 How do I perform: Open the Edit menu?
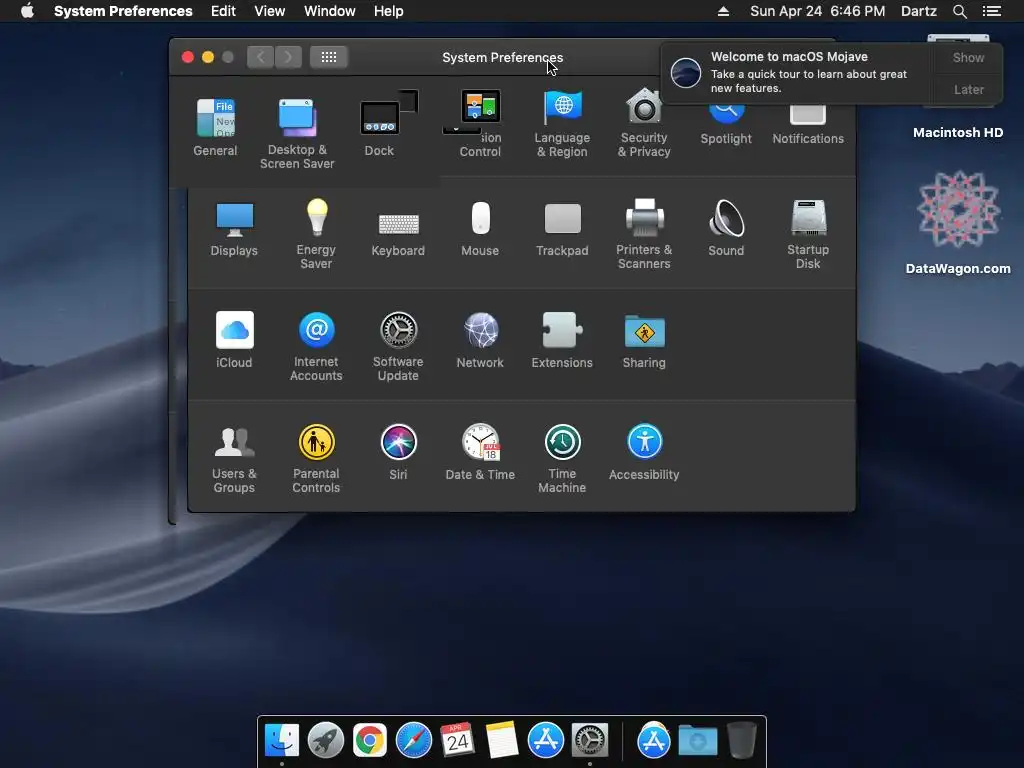[x=223, y=11]
